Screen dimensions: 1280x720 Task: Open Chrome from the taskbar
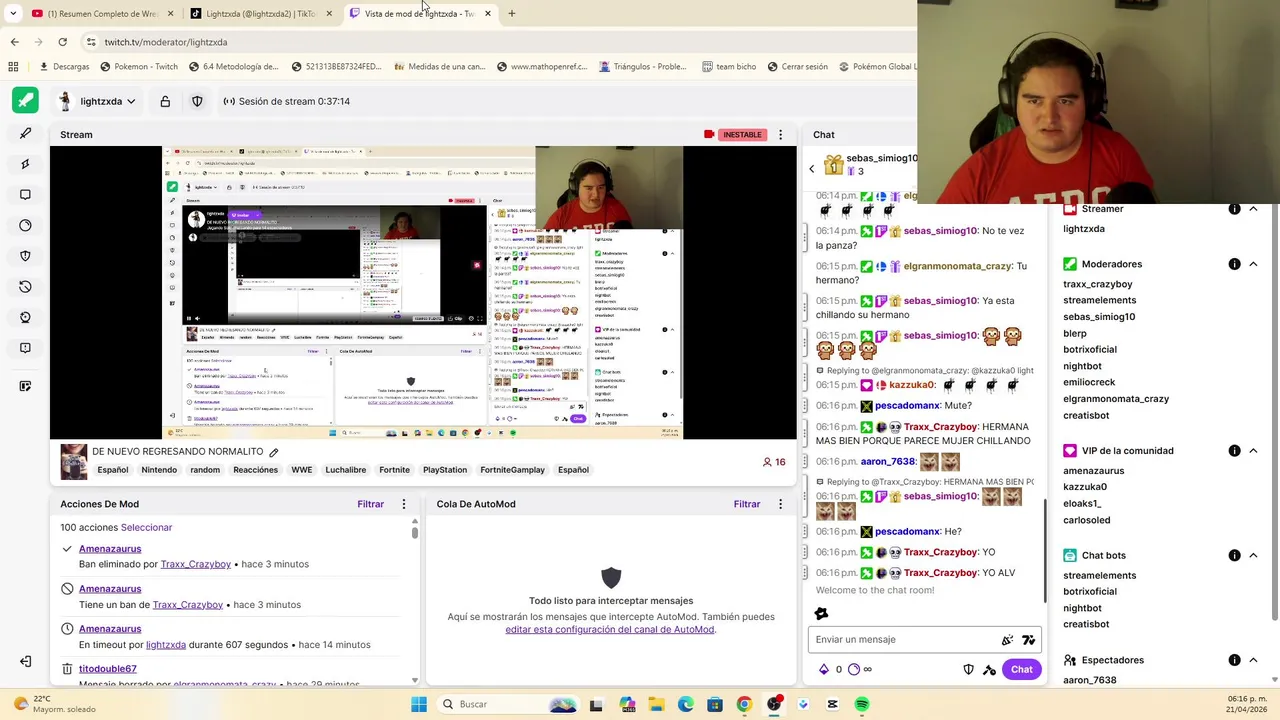(744, 704)
